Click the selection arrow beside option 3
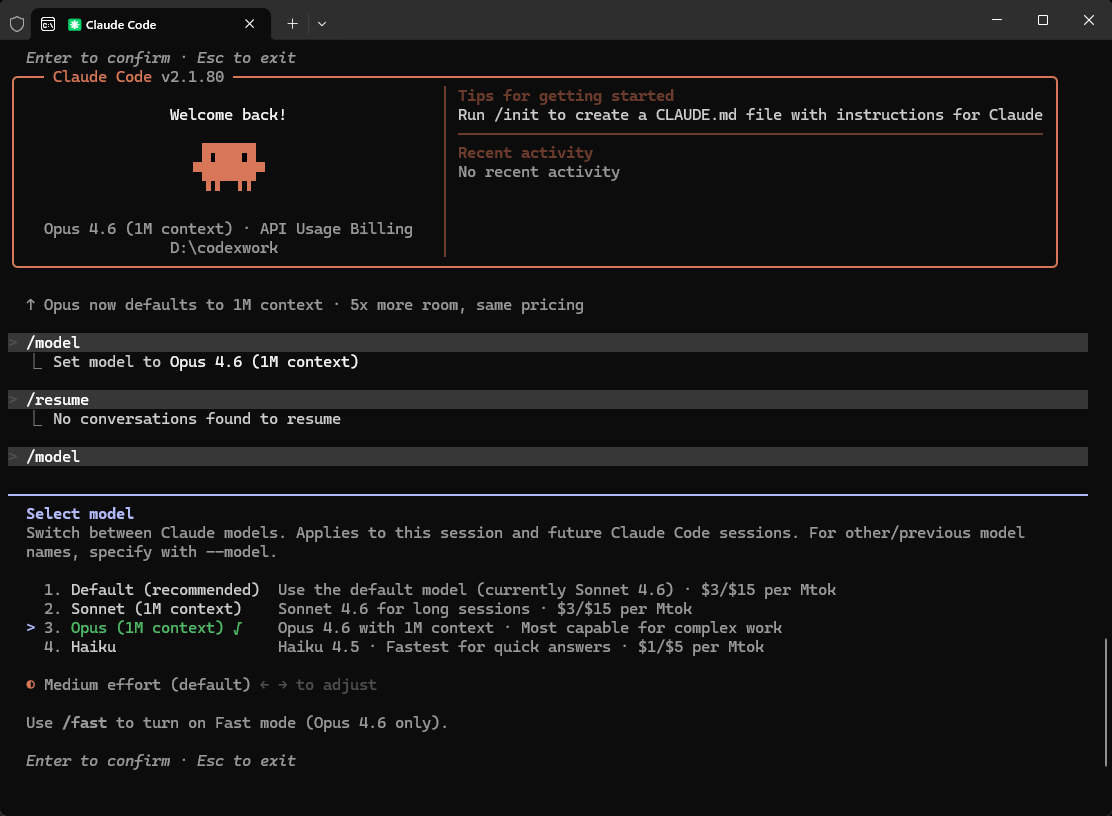 (30, 628)
